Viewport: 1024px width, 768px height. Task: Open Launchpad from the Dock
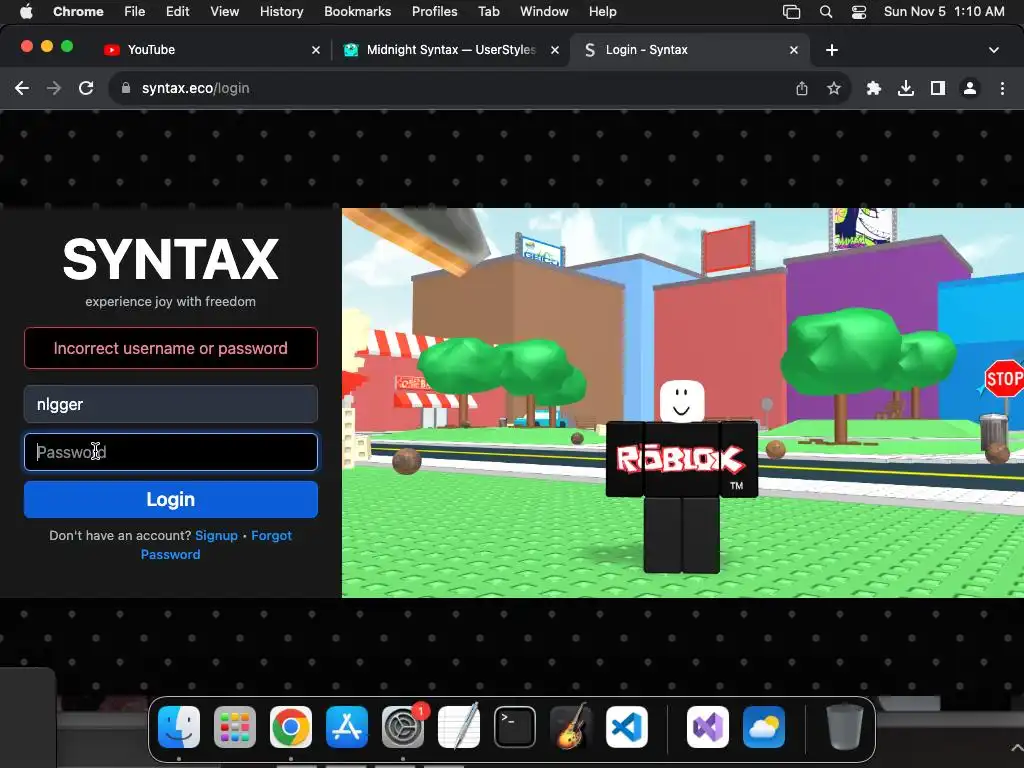point(235,727)
